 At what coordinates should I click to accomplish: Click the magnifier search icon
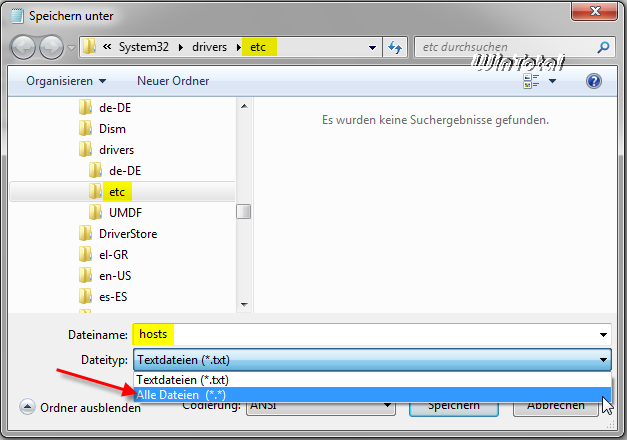tap(603, 47)
